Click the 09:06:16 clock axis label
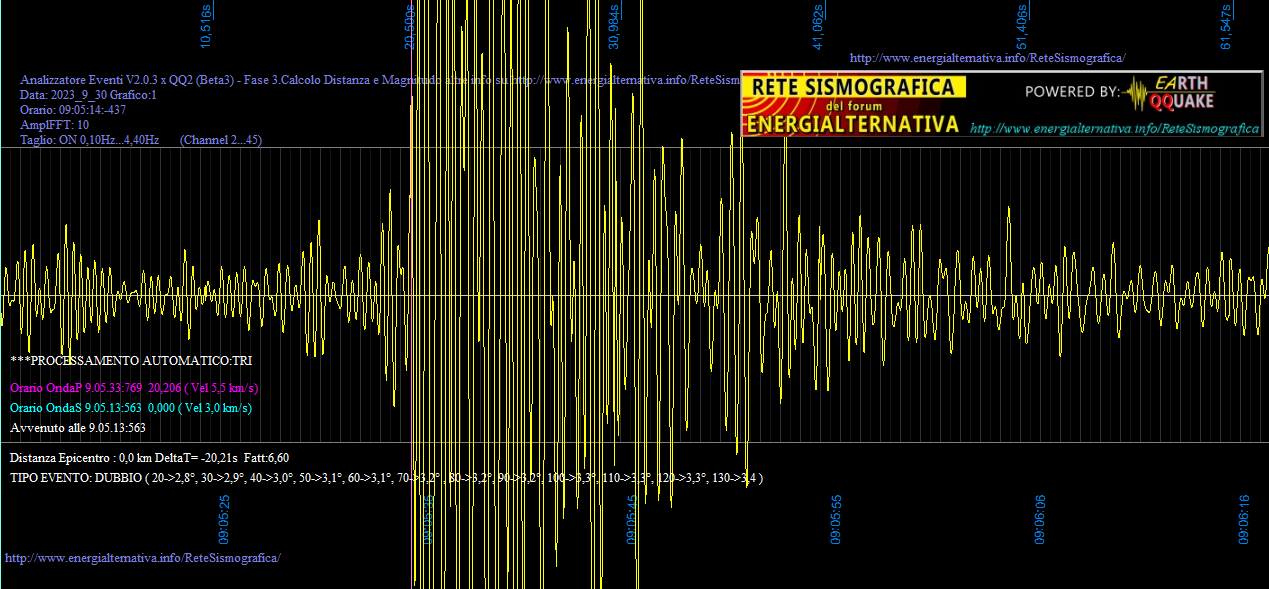 point(1244,519)
